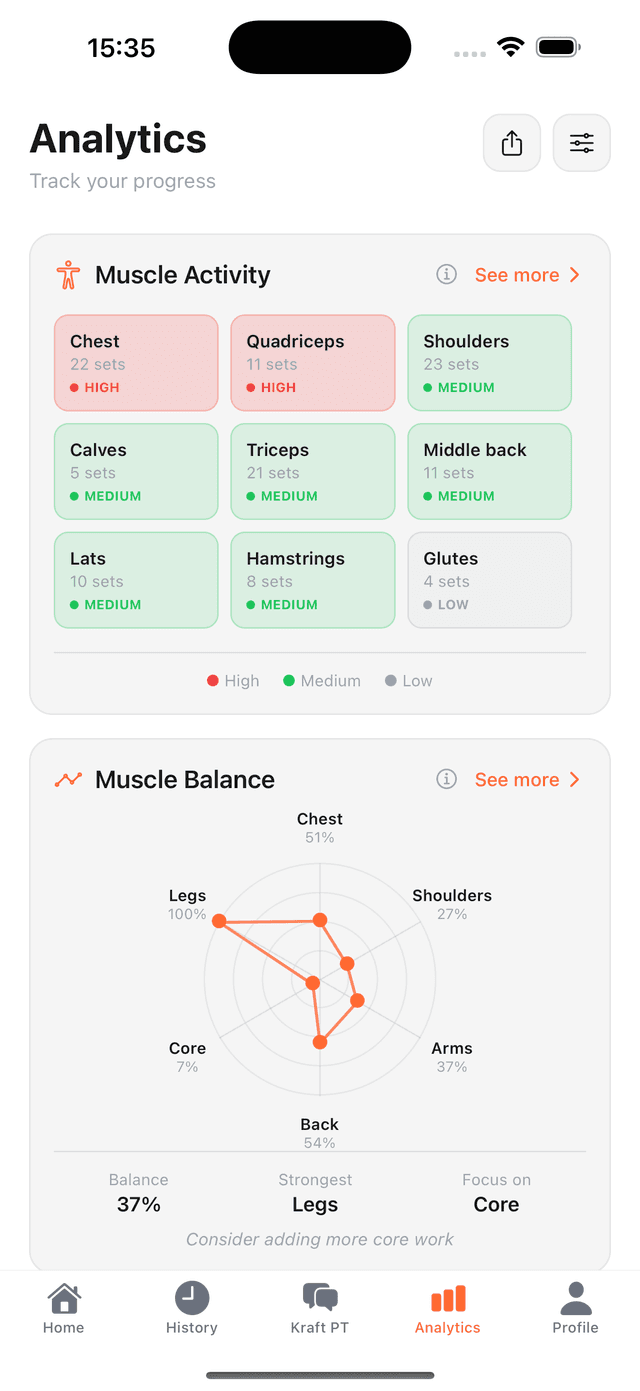This screenshot has height=1391, width=640.
Task: Switch to the Profile tab
Action: 575,1297
